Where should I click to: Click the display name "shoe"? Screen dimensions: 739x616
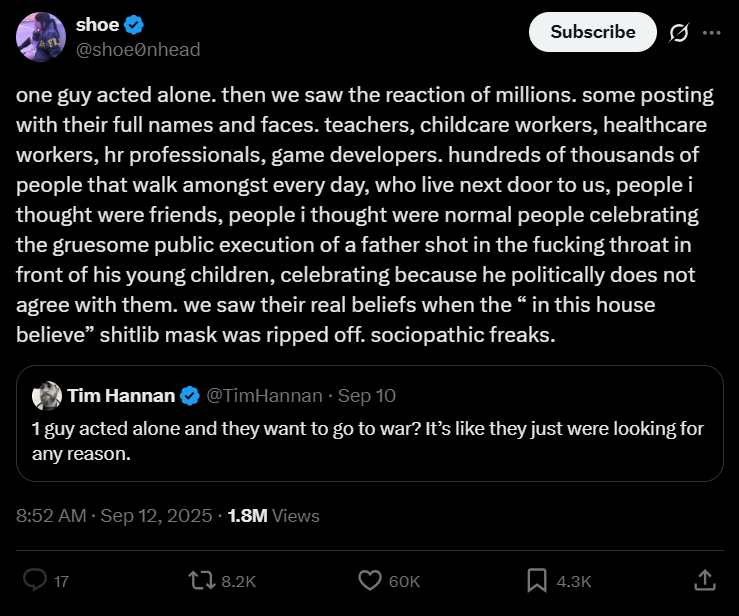97,24
